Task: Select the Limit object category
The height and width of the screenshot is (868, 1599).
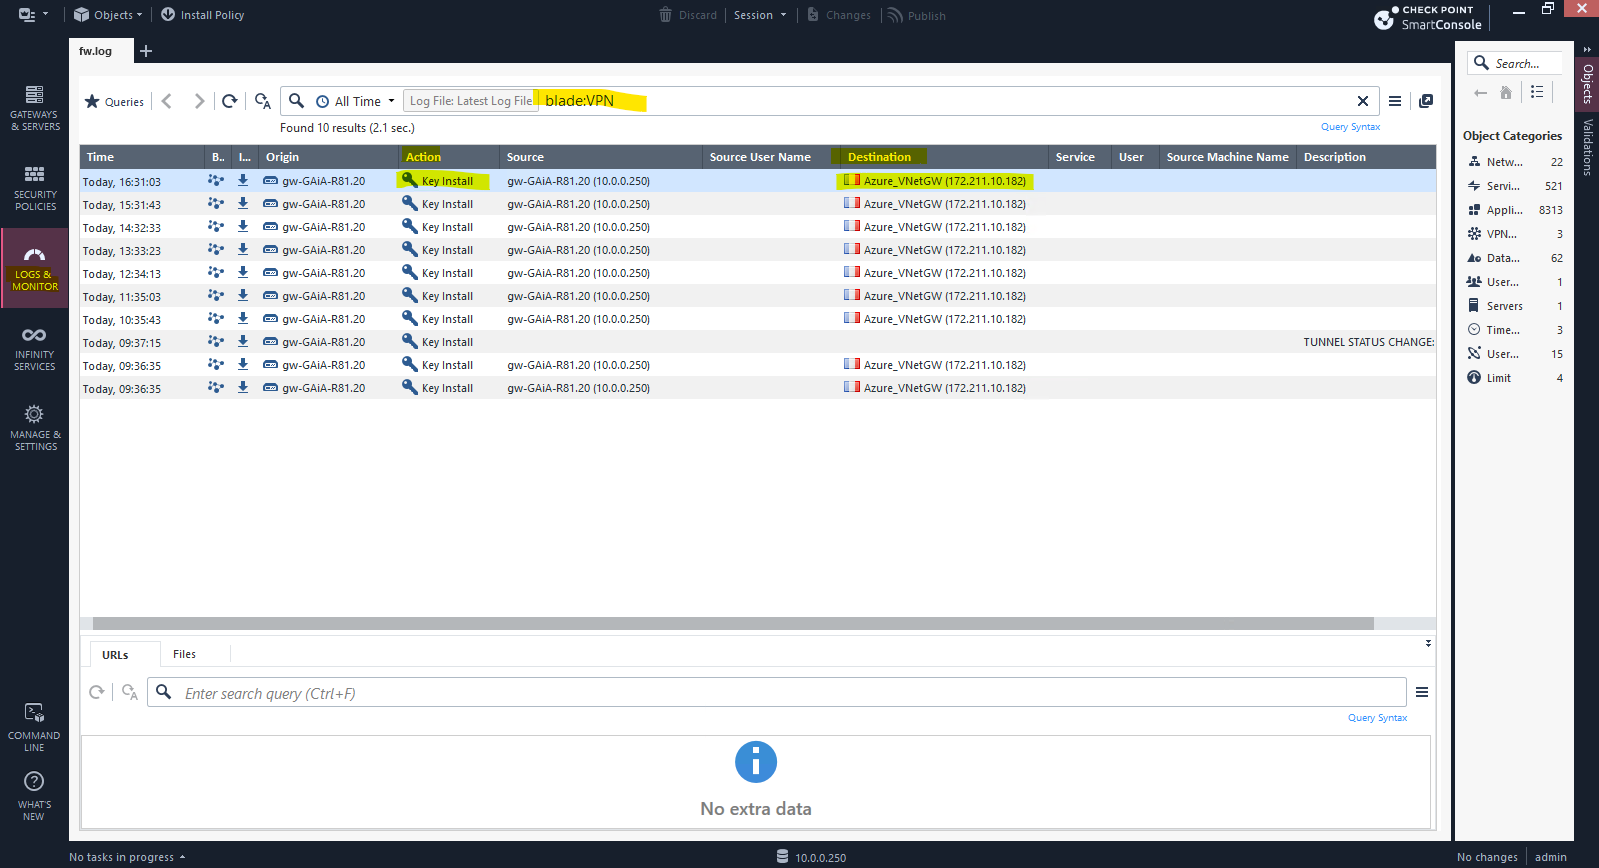Action: pos(1514,378)
